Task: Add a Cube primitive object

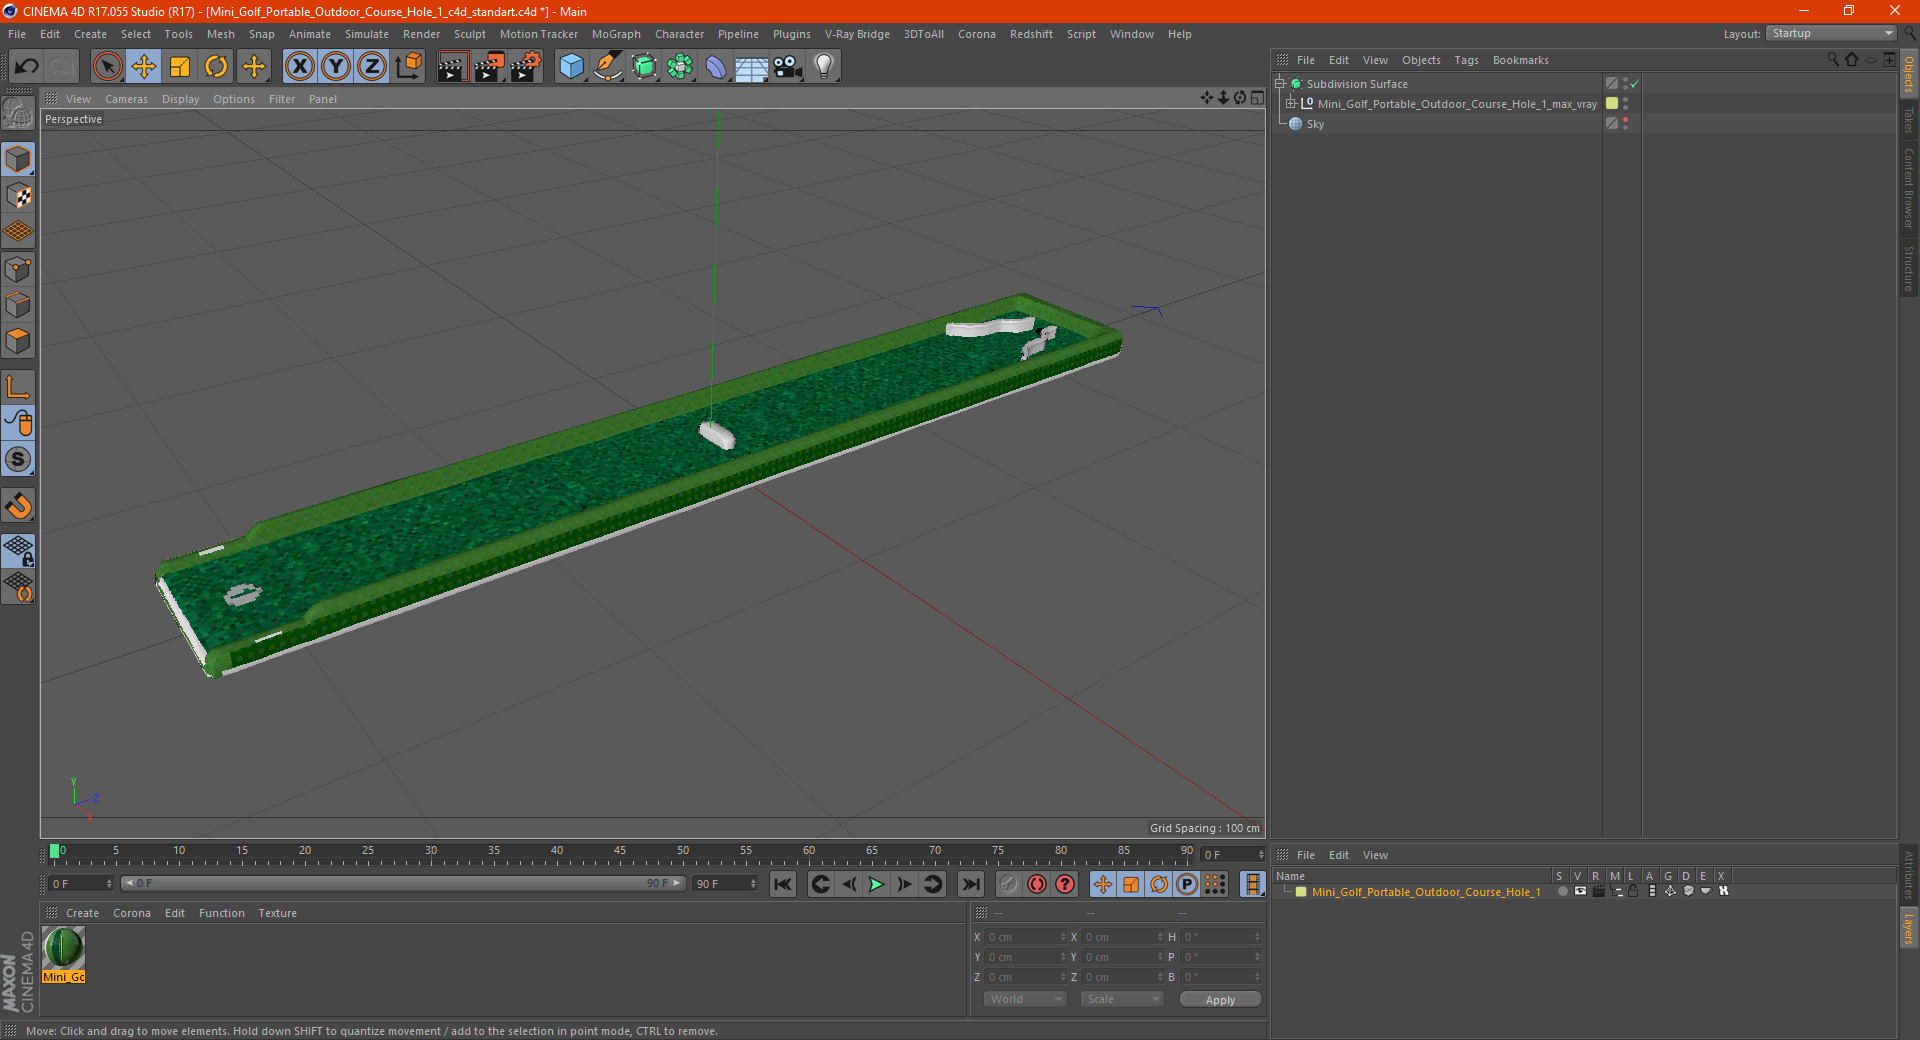Action: 571,67
